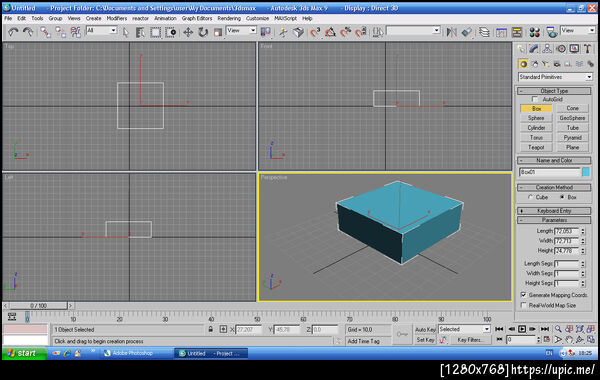600x380 pixels.
Task: Open the Schematic View icon
Action: (x=517, y=33)
